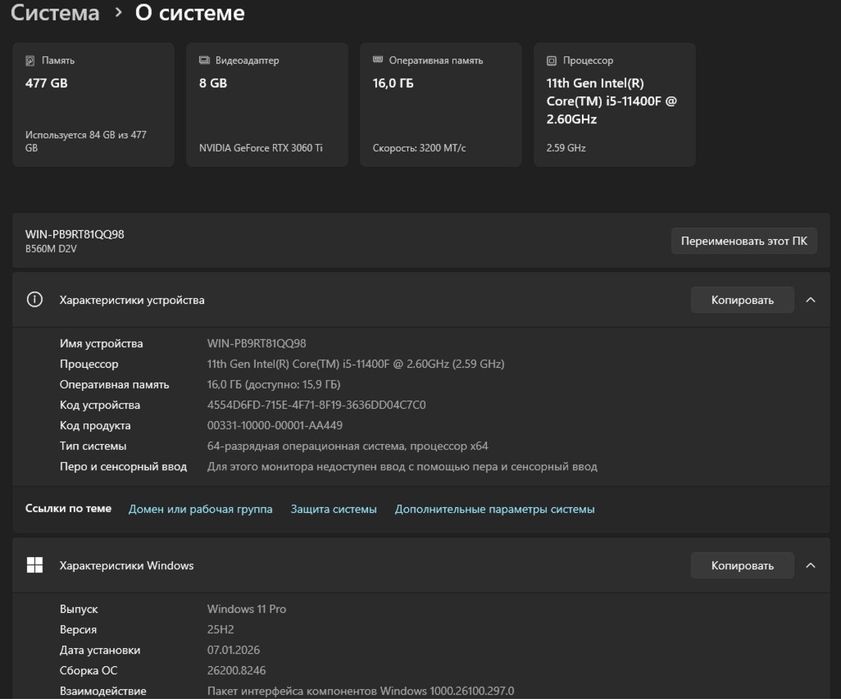Click the breadcrumb chevron after Система

pos(118,13)
